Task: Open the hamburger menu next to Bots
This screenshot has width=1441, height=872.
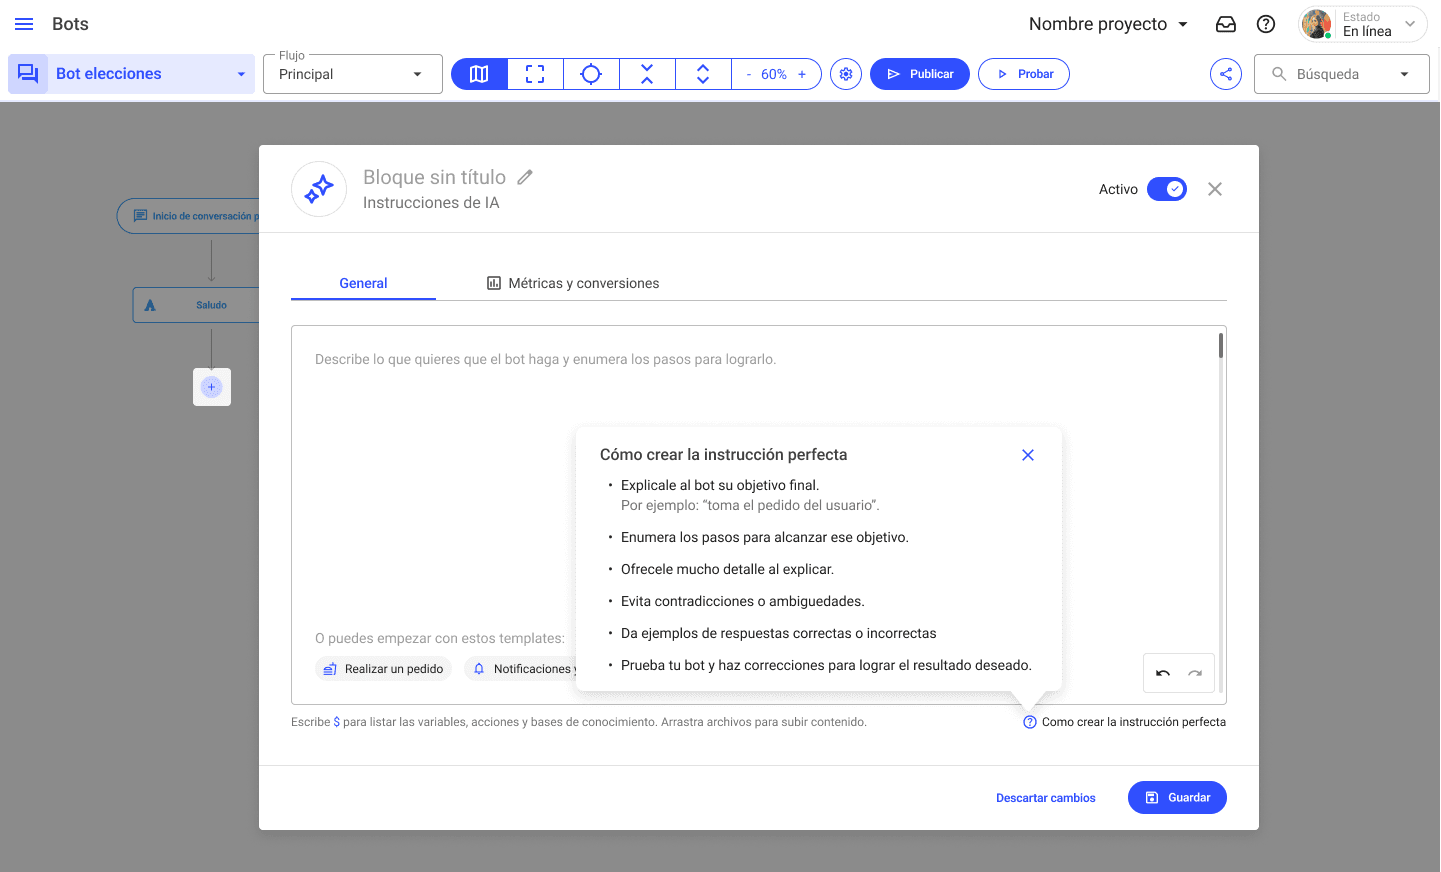Action: point(24,24)
